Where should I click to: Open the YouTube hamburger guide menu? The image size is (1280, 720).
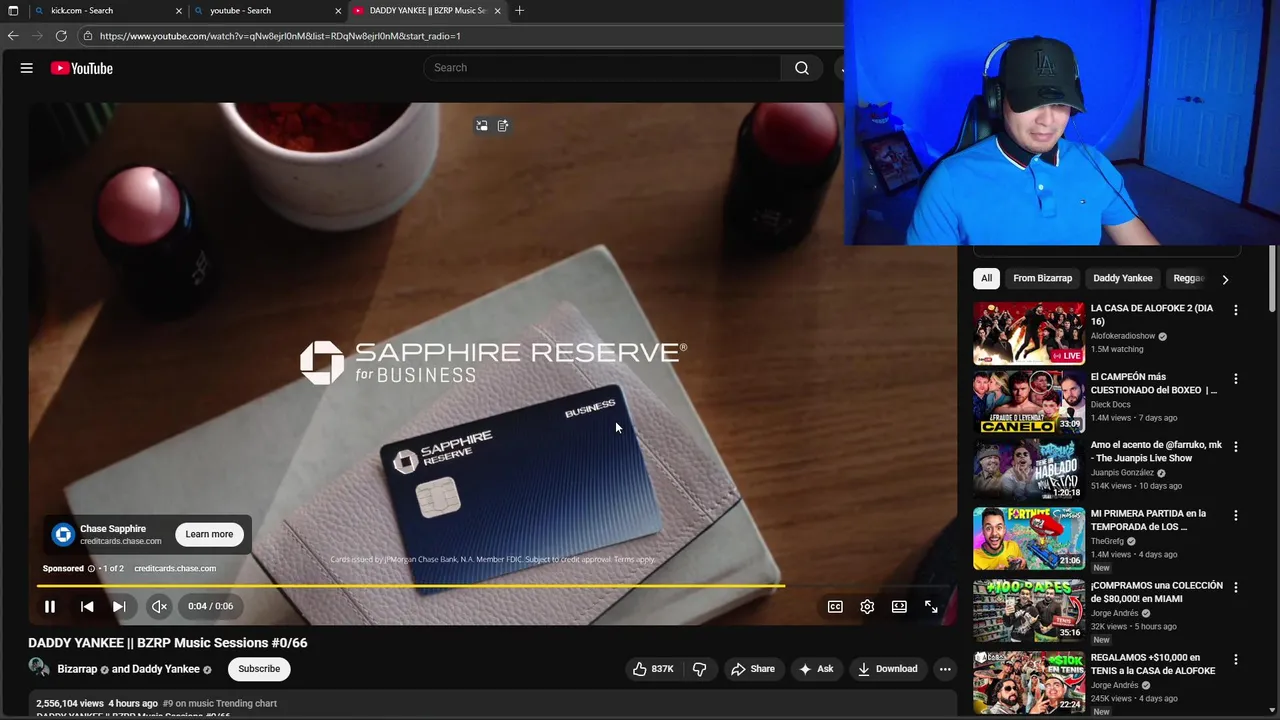pos(27,68)
